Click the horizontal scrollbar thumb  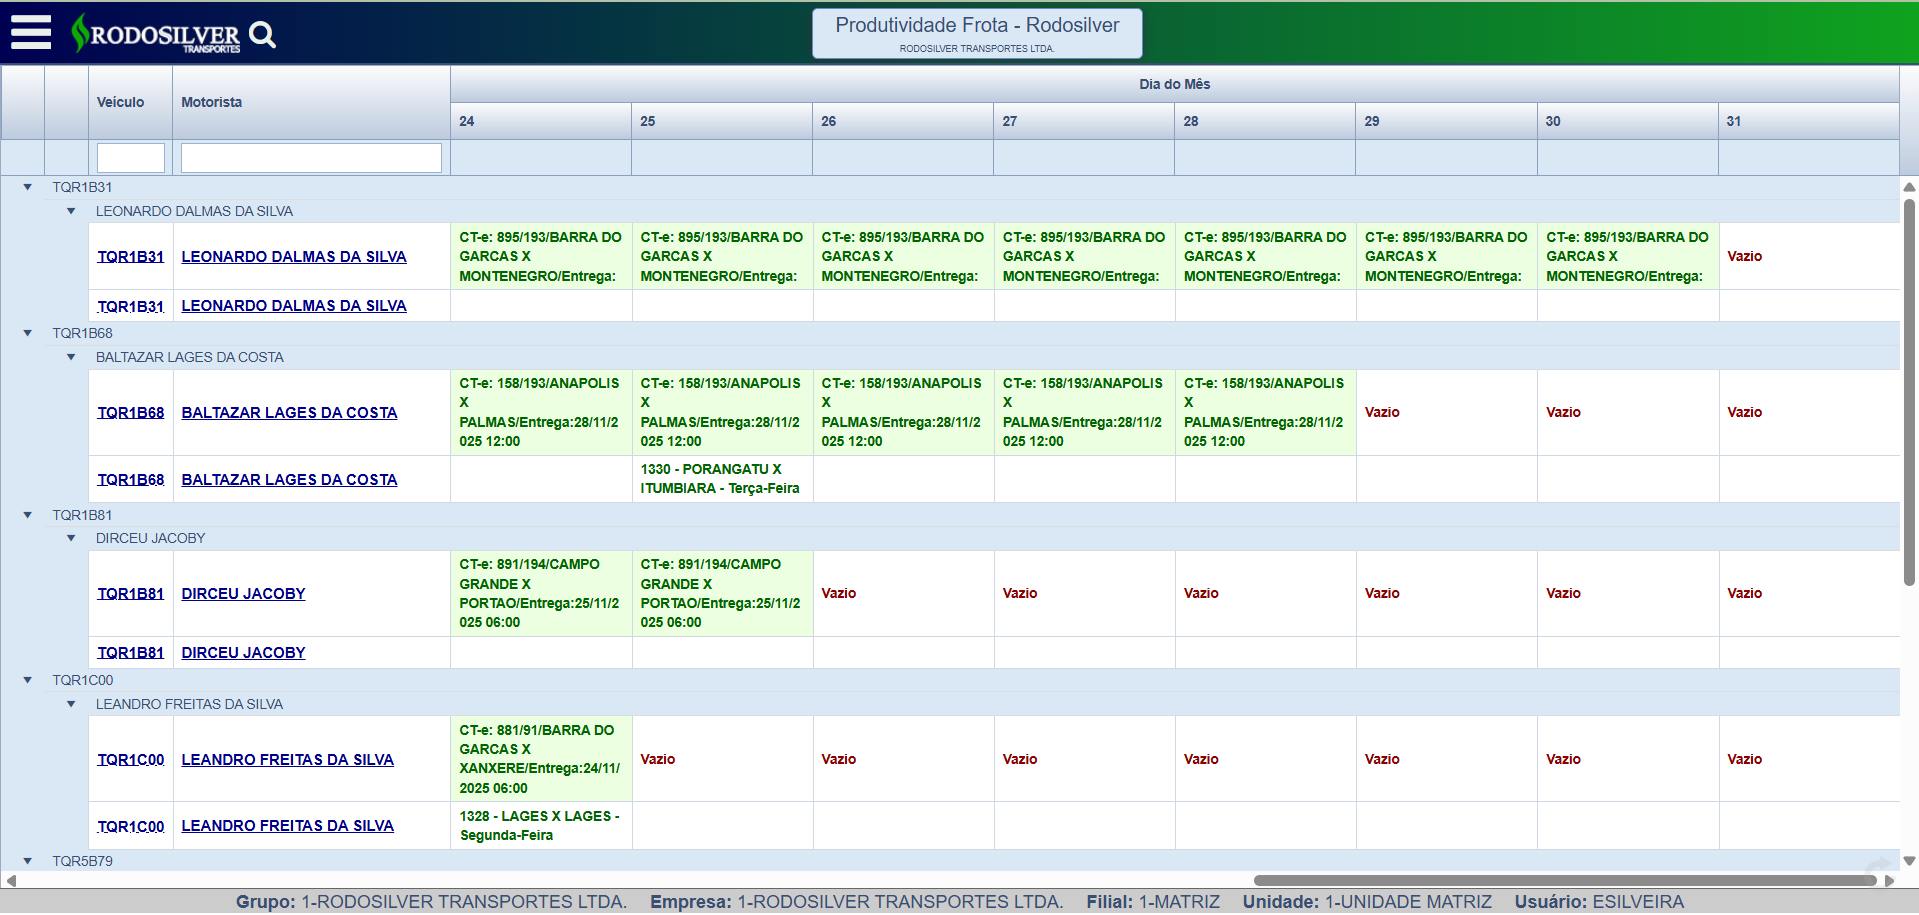point(1564,881)
